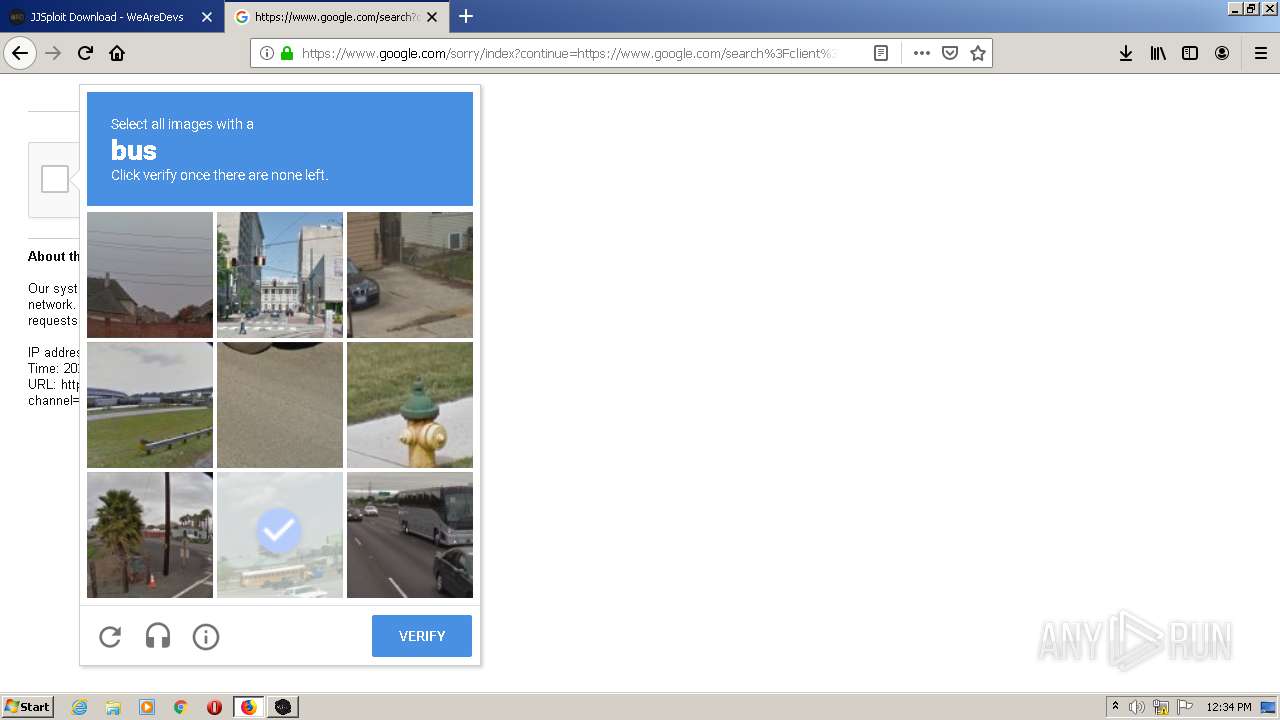Toggle the sidebar view
Viewport: 1280px width, 720px height.
click(1190, 53)
